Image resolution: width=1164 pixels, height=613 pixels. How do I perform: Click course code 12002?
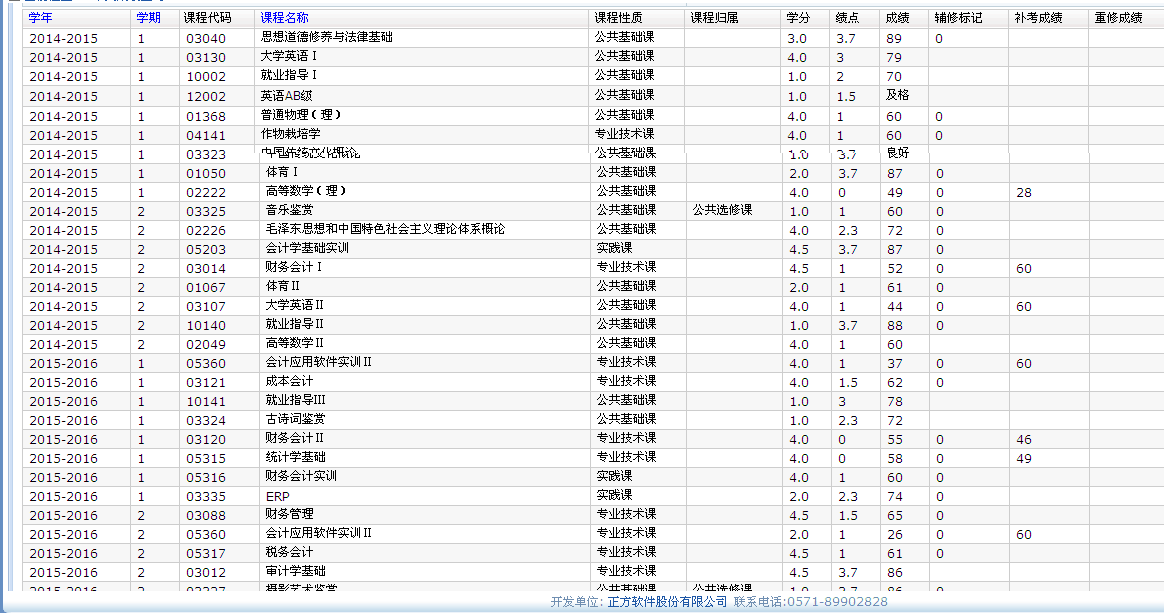coord(206,97)
